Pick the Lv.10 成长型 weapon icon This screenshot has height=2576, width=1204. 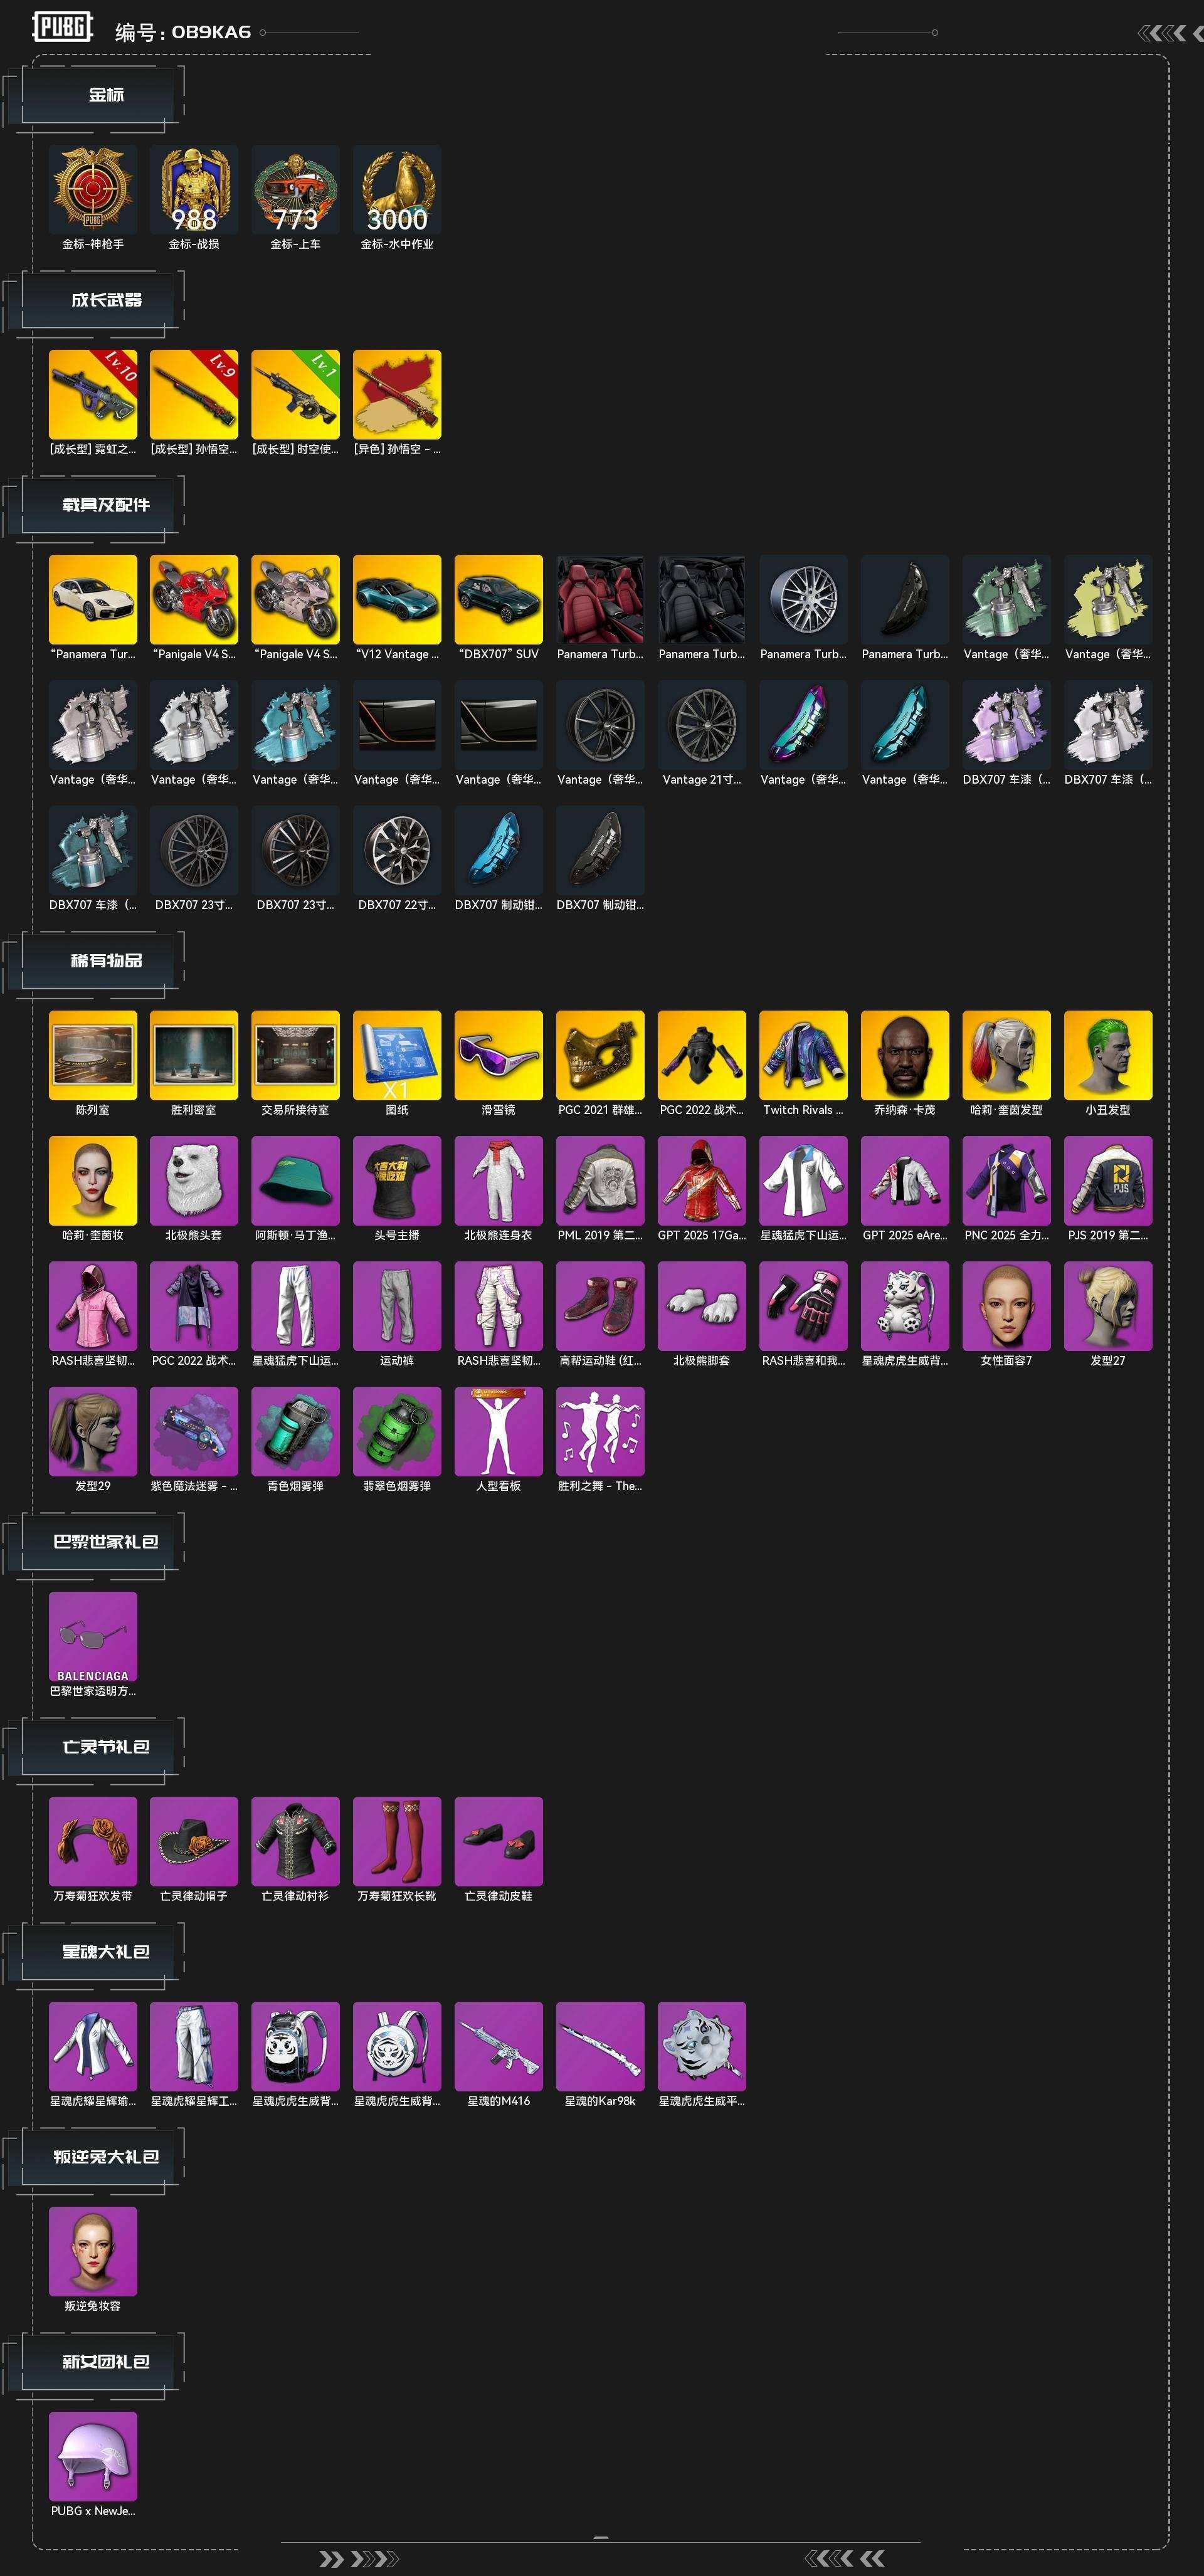point(93,394)
